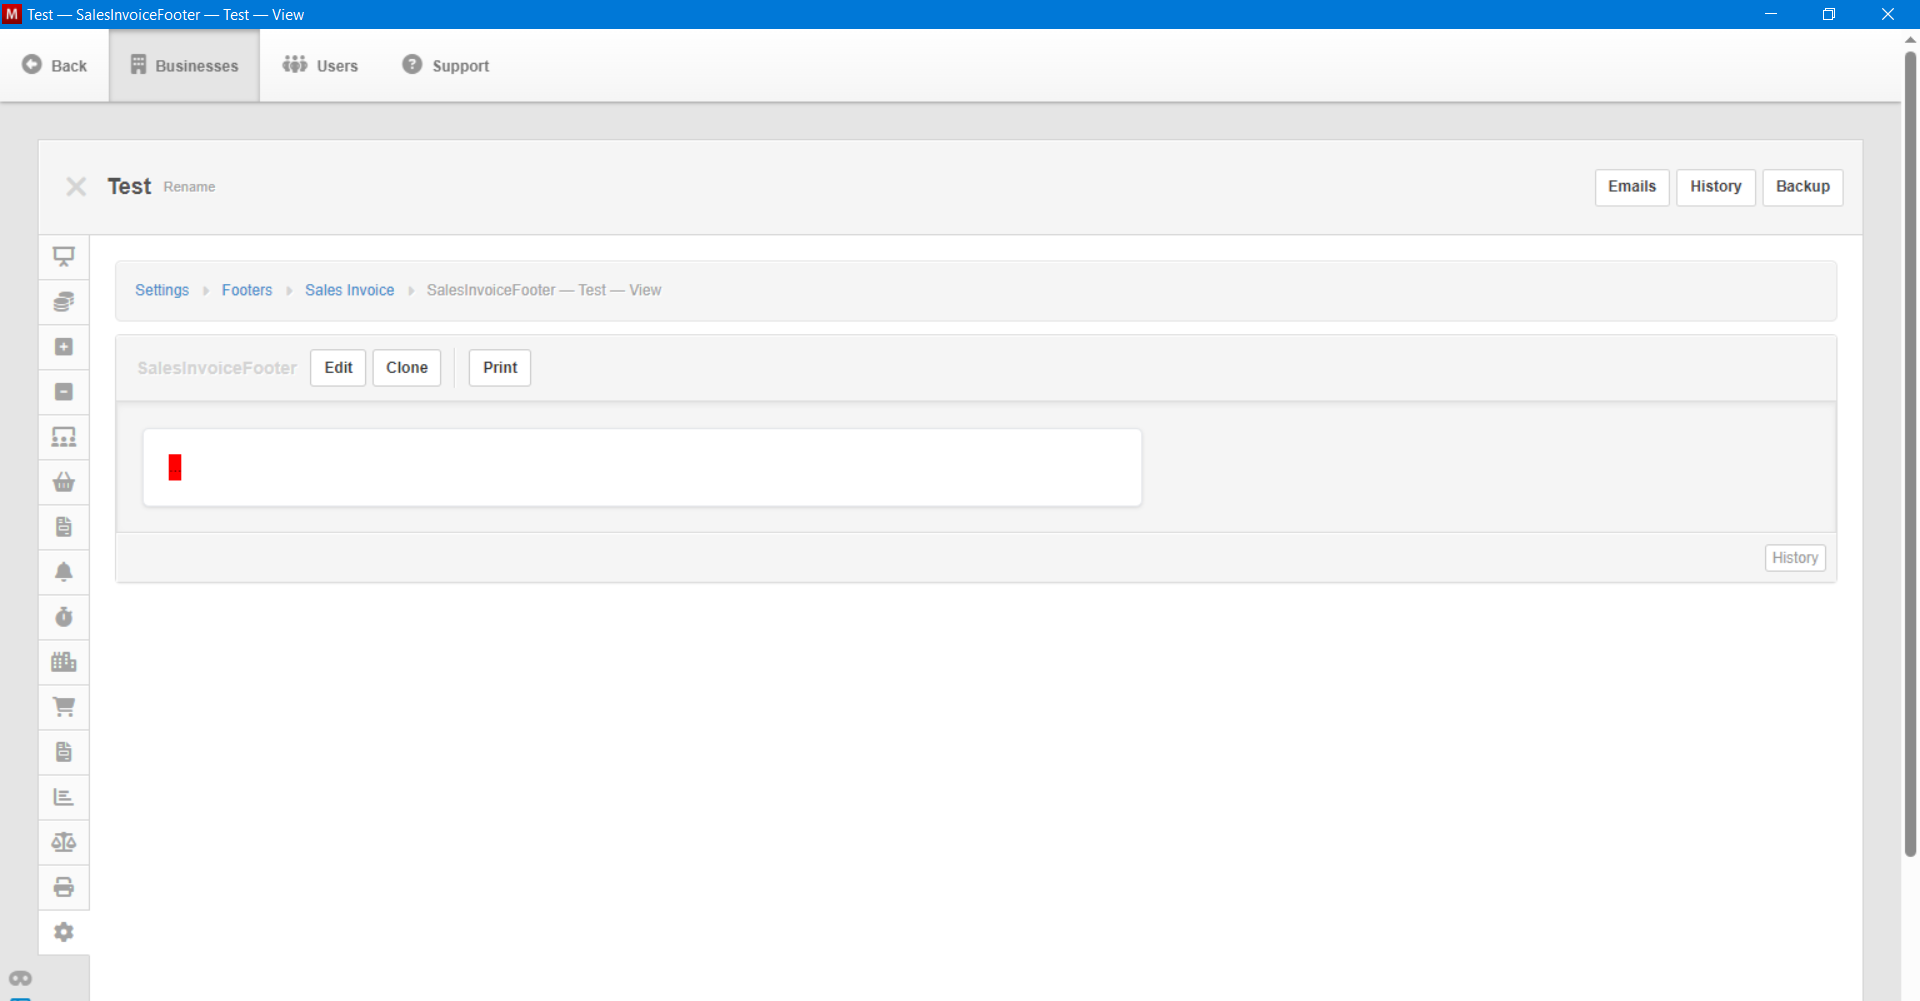Open the bar chart sidebar icon

tap(64, 797)
